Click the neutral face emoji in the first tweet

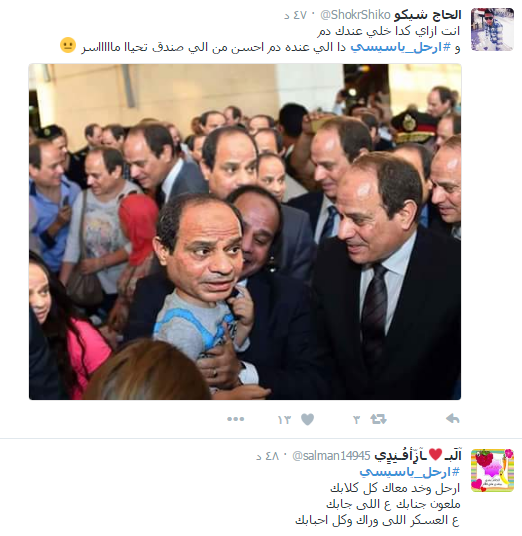pos(68,45)
